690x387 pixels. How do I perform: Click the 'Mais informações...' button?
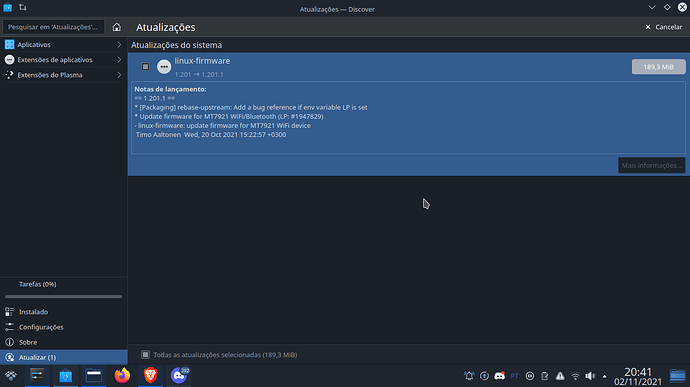coord(651,165)
